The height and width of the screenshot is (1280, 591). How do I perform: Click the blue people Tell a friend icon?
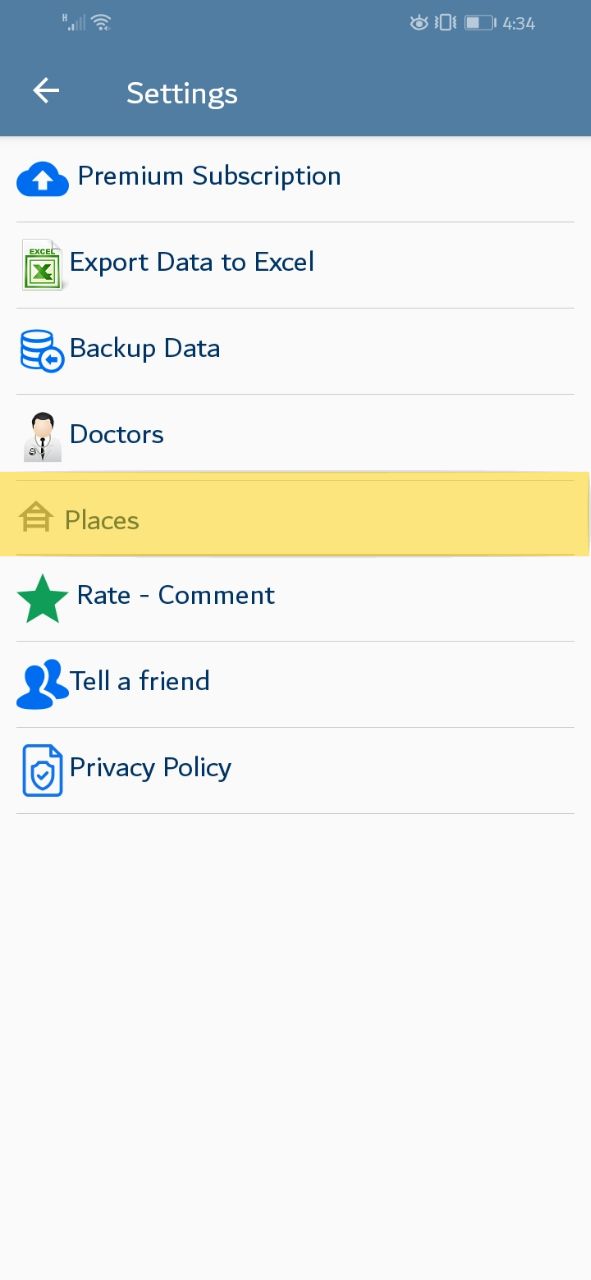click(x=43, y=685)
